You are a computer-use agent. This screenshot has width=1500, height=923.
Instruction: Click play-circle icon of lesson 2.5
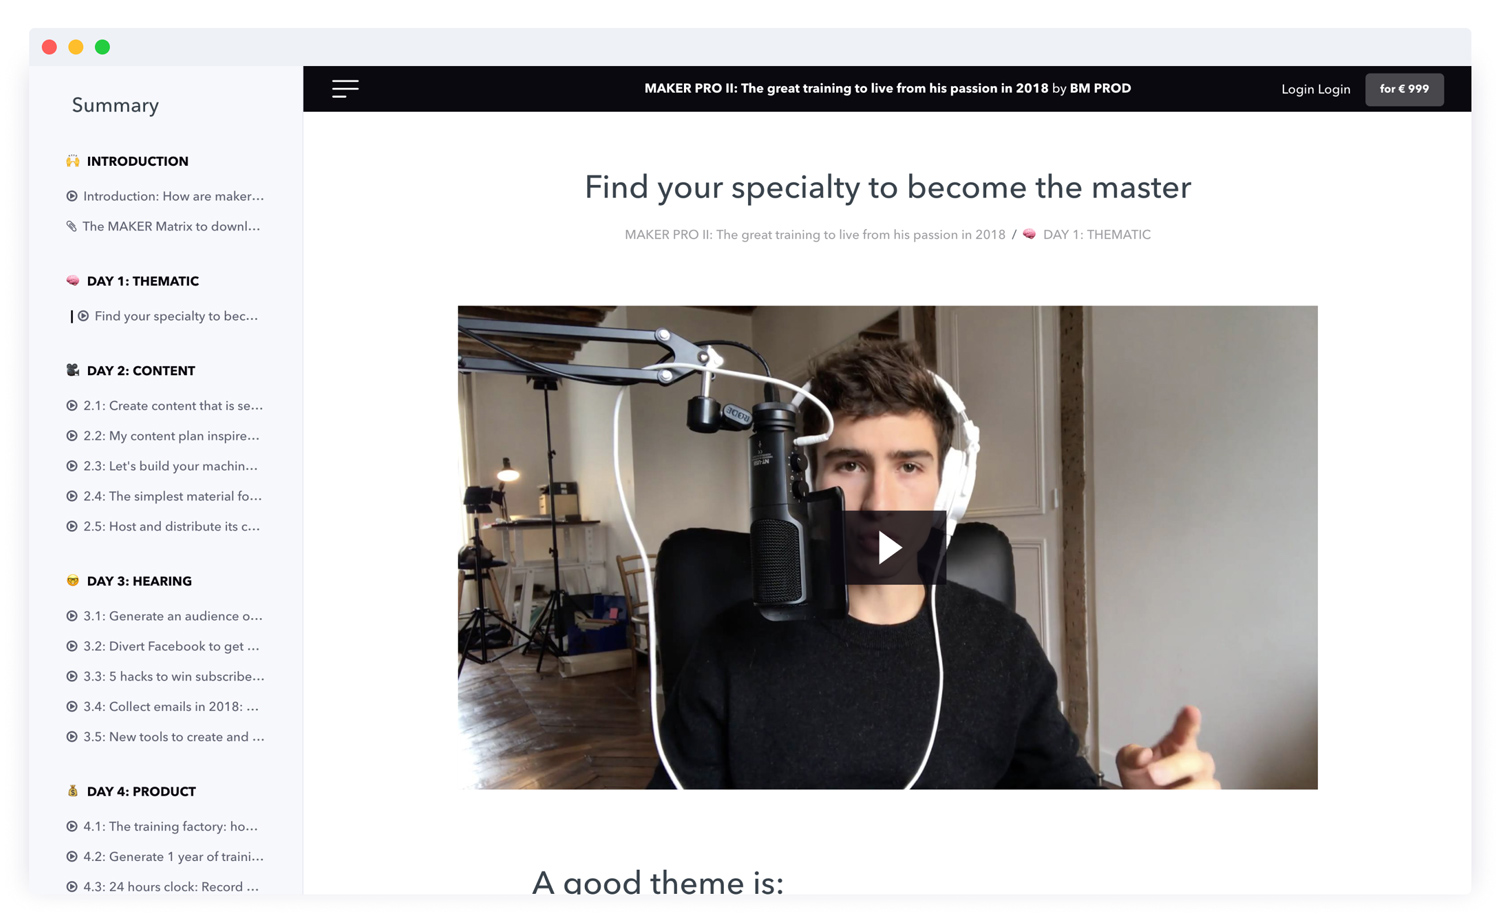(72, 526)
